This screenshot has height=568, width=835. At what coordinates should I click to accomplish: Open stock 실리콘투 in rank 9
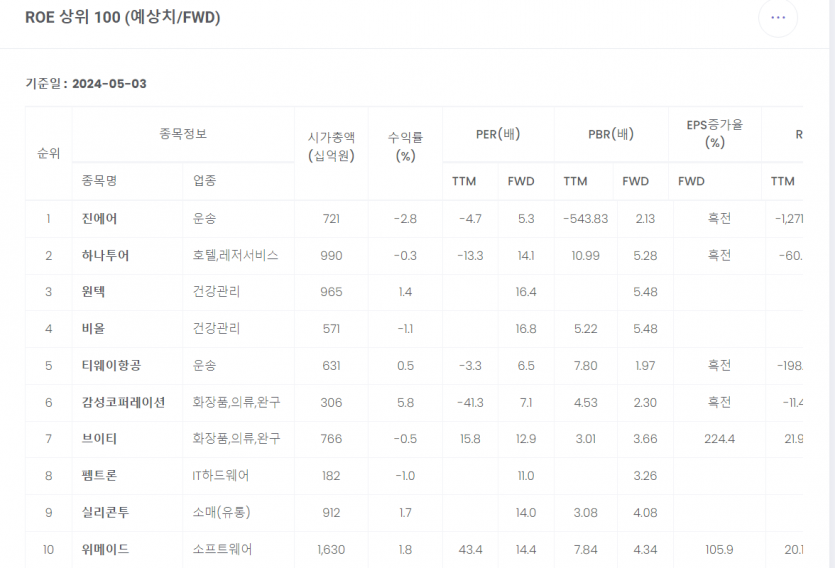click(x=105, y=513)
